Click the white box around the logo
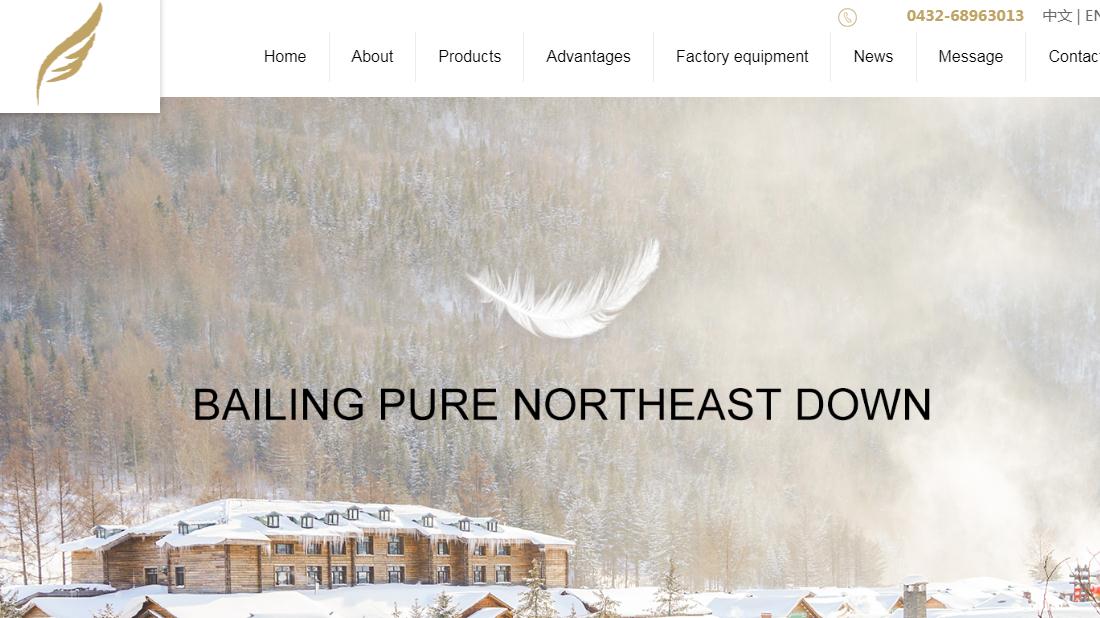1100x618 pixels. tap(80, 56)
